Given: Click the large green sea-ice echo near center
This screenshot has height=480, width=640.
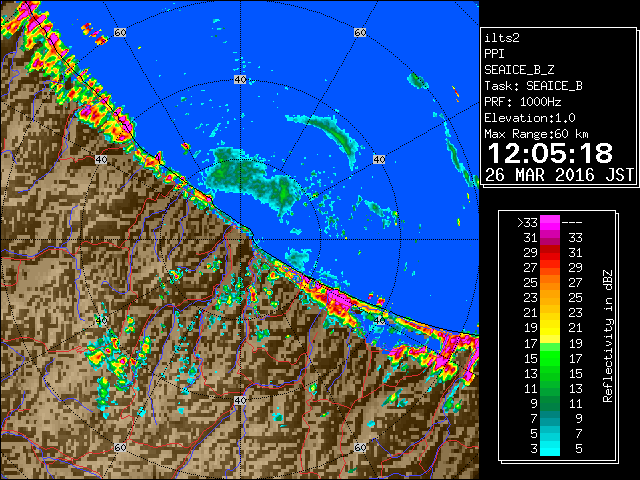Looking at the screenshot, I should click(253, 182).
